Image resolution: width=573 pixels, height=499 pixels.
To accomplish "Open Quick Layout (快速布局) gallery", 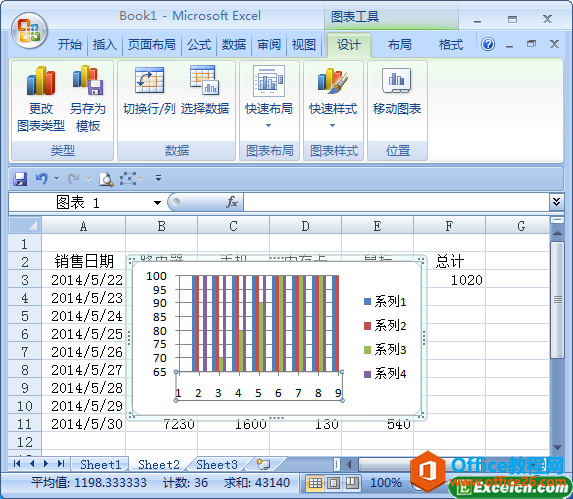I will tap(269, 97).
